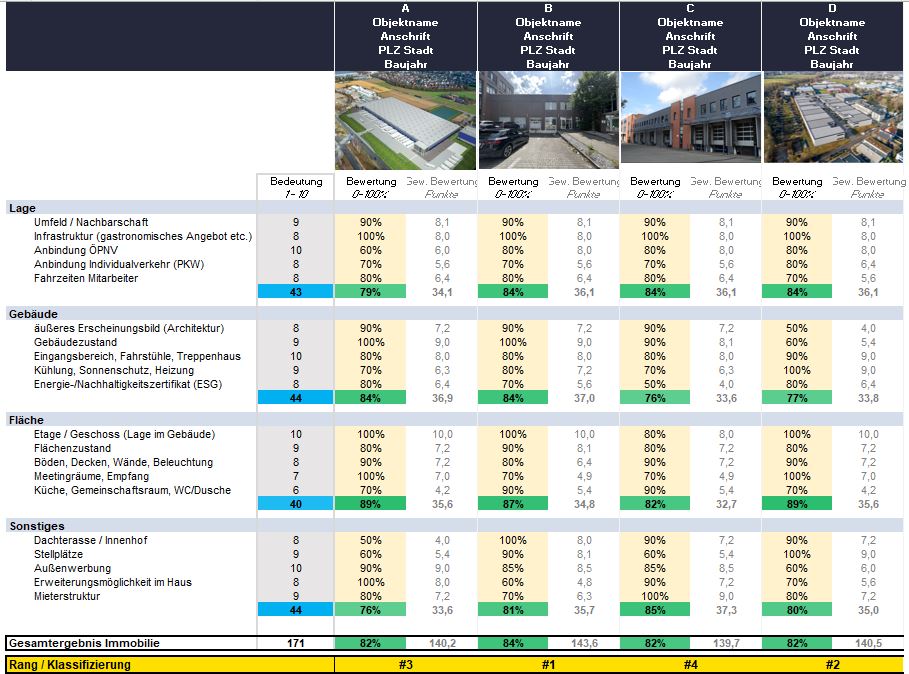Image resolution: width=909 pixels, height=674 pixels.
Task: Select the #4 rank cell under property C
Action: tap(691, 664)
